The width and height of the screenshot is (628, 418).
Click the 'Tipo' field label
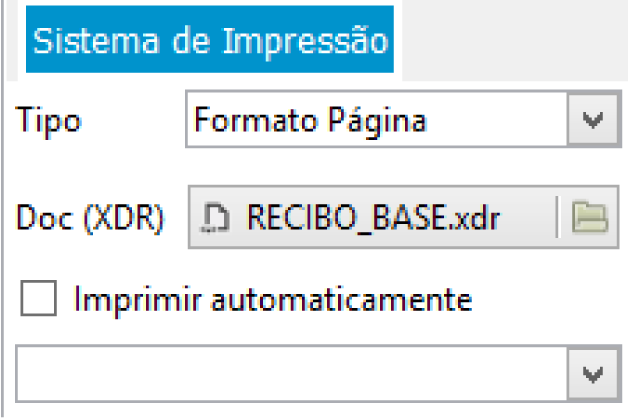coord(49,121)
